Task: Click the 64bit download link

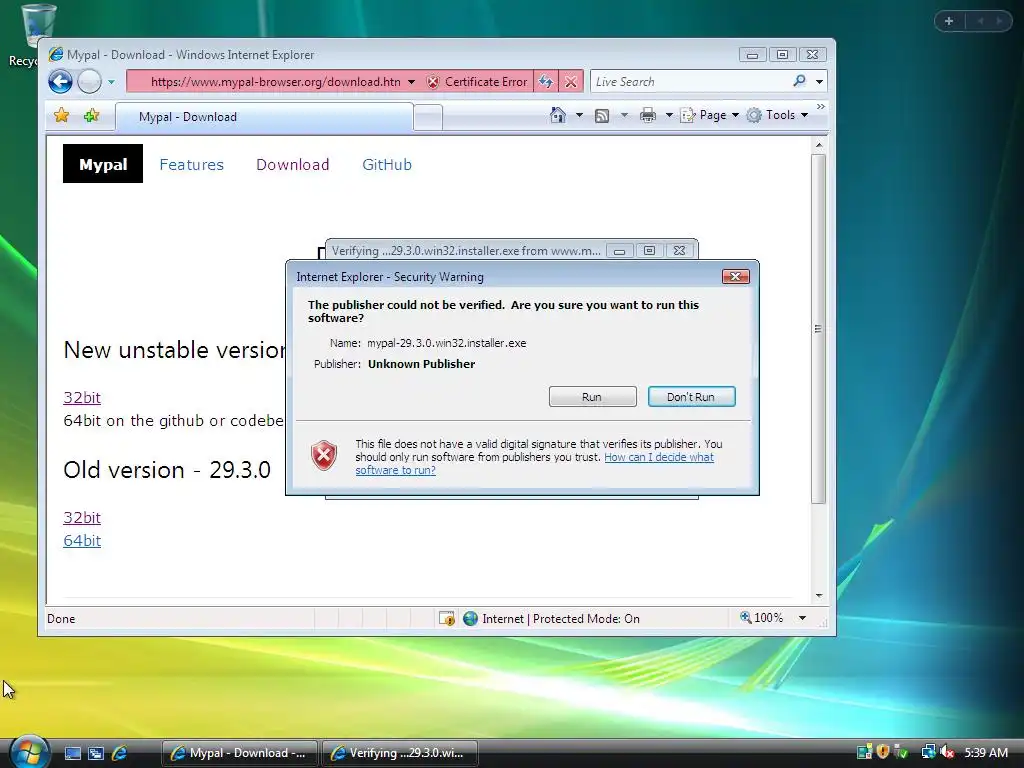Action: point(82,540)
